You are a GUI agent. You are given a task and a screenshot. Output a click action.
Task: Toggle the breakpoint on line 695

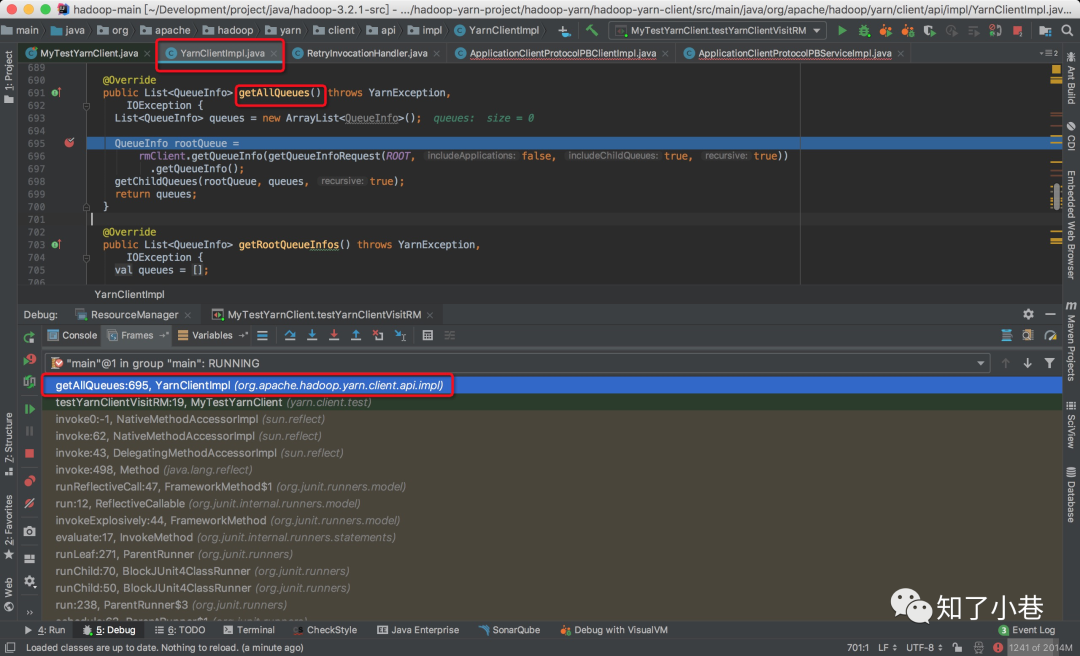[x=70, y=143]
